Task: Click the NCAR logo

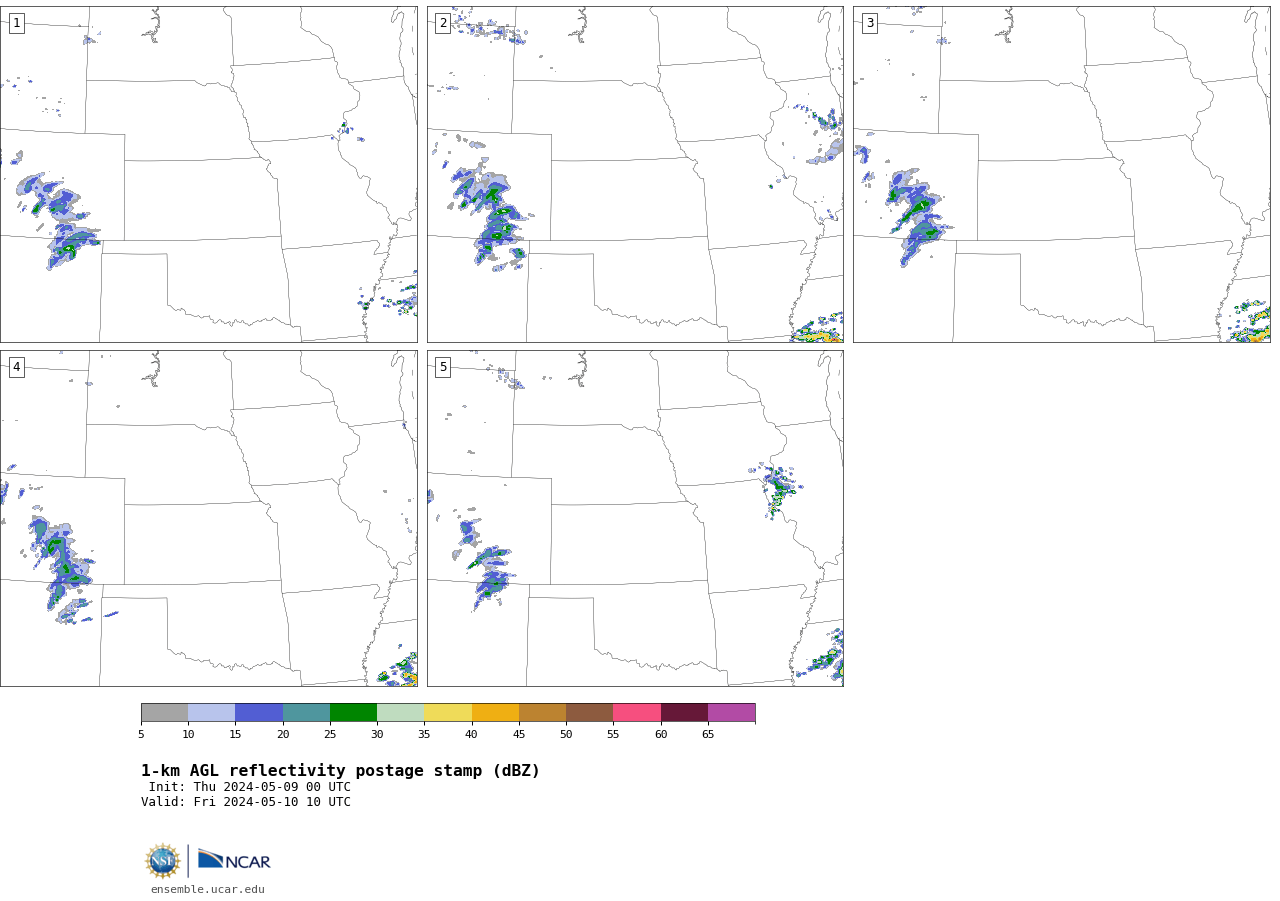Action: tap(234, 860)
